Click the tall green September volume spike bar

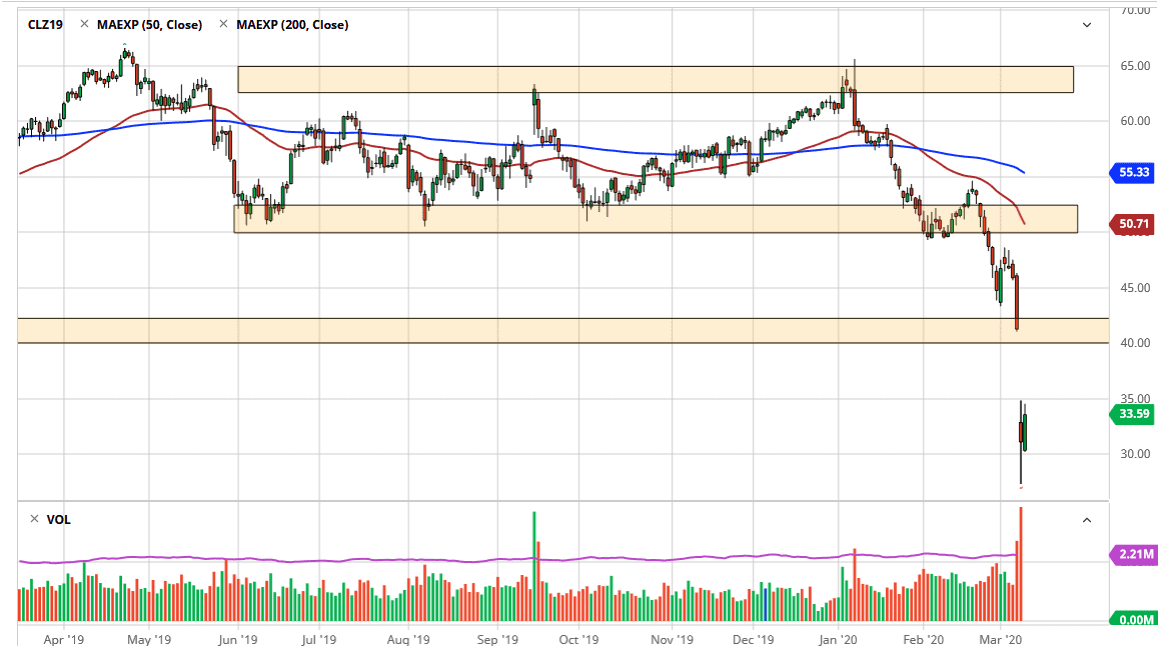[x=534, y=566]
